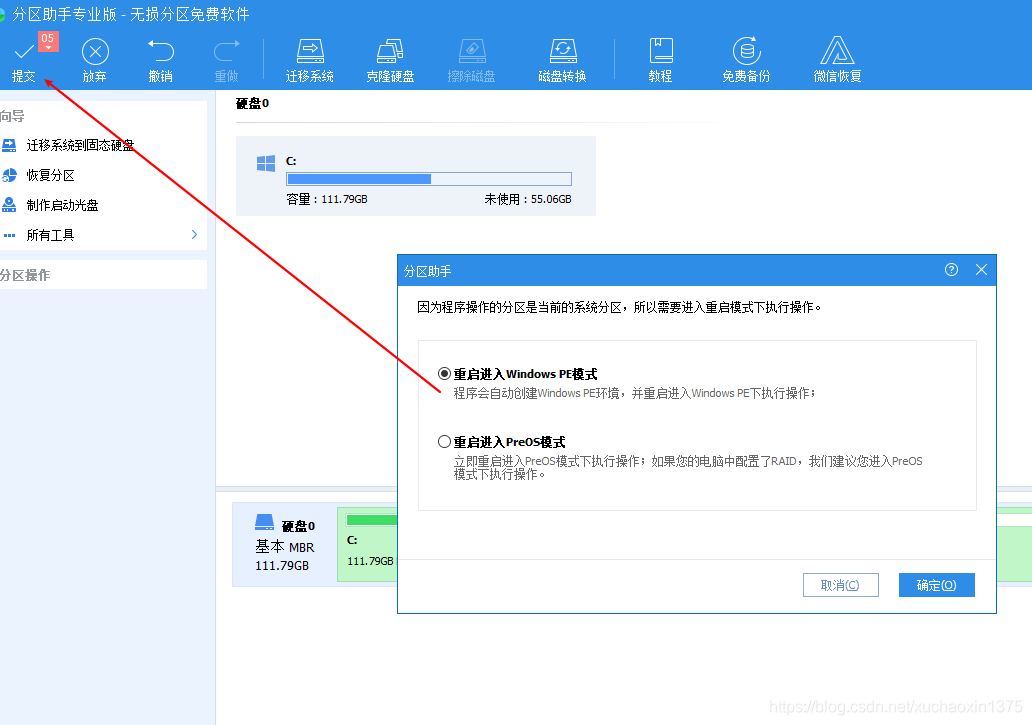
Task: Select 重启进入PreOS模式 radio button
Action: 444,441
